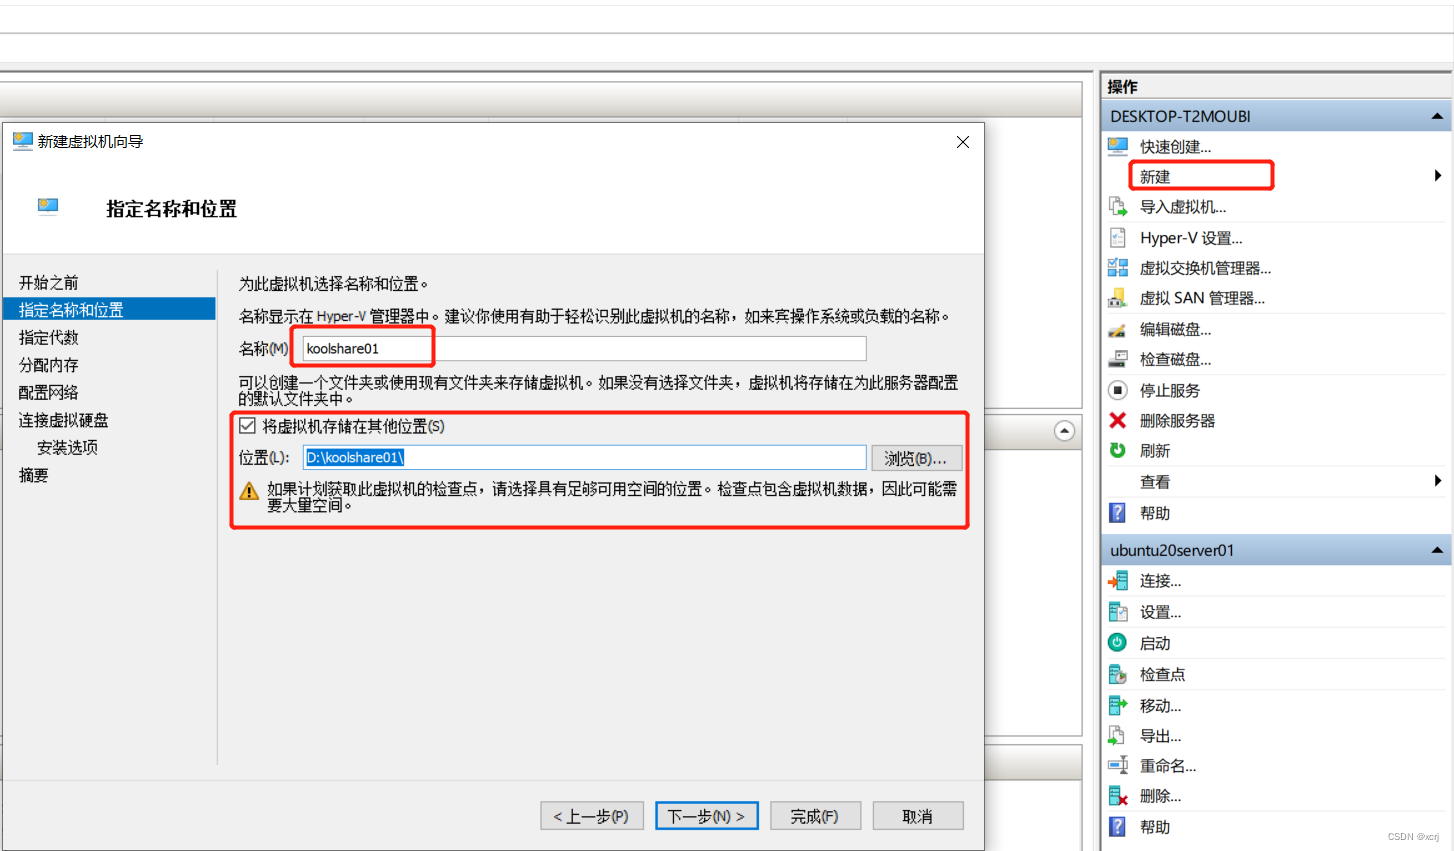The height and width of the screenshot is (851, 1454).
Task: Click the 取消 cancel button
Action: (917, 816)
